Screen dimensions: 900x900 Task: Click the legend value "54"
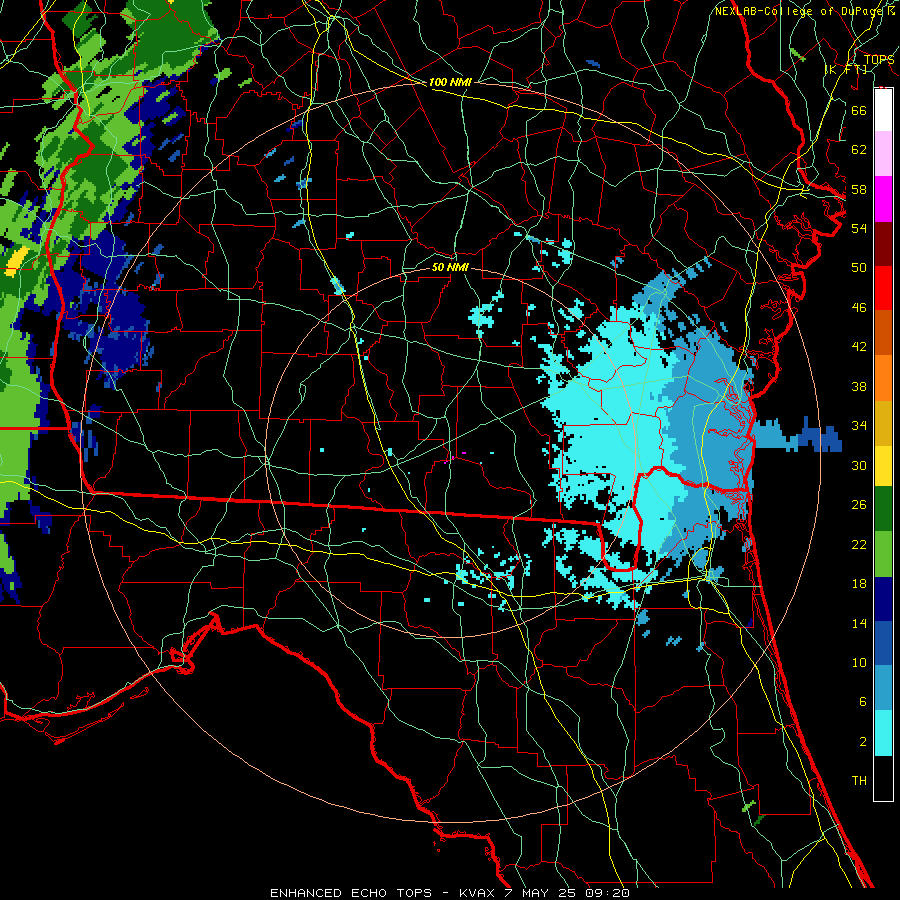coord(859,228)
